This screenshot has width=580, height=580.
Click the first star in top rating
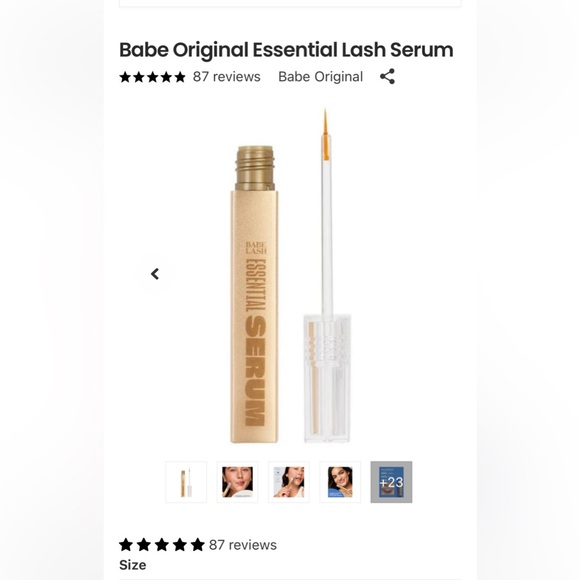(125, 77)
